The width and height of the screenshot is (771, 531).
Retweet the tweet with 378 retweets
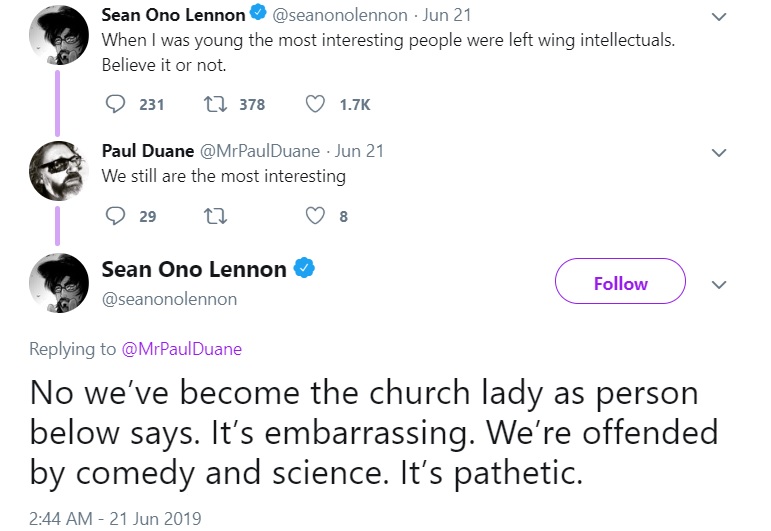click(212, 104)
